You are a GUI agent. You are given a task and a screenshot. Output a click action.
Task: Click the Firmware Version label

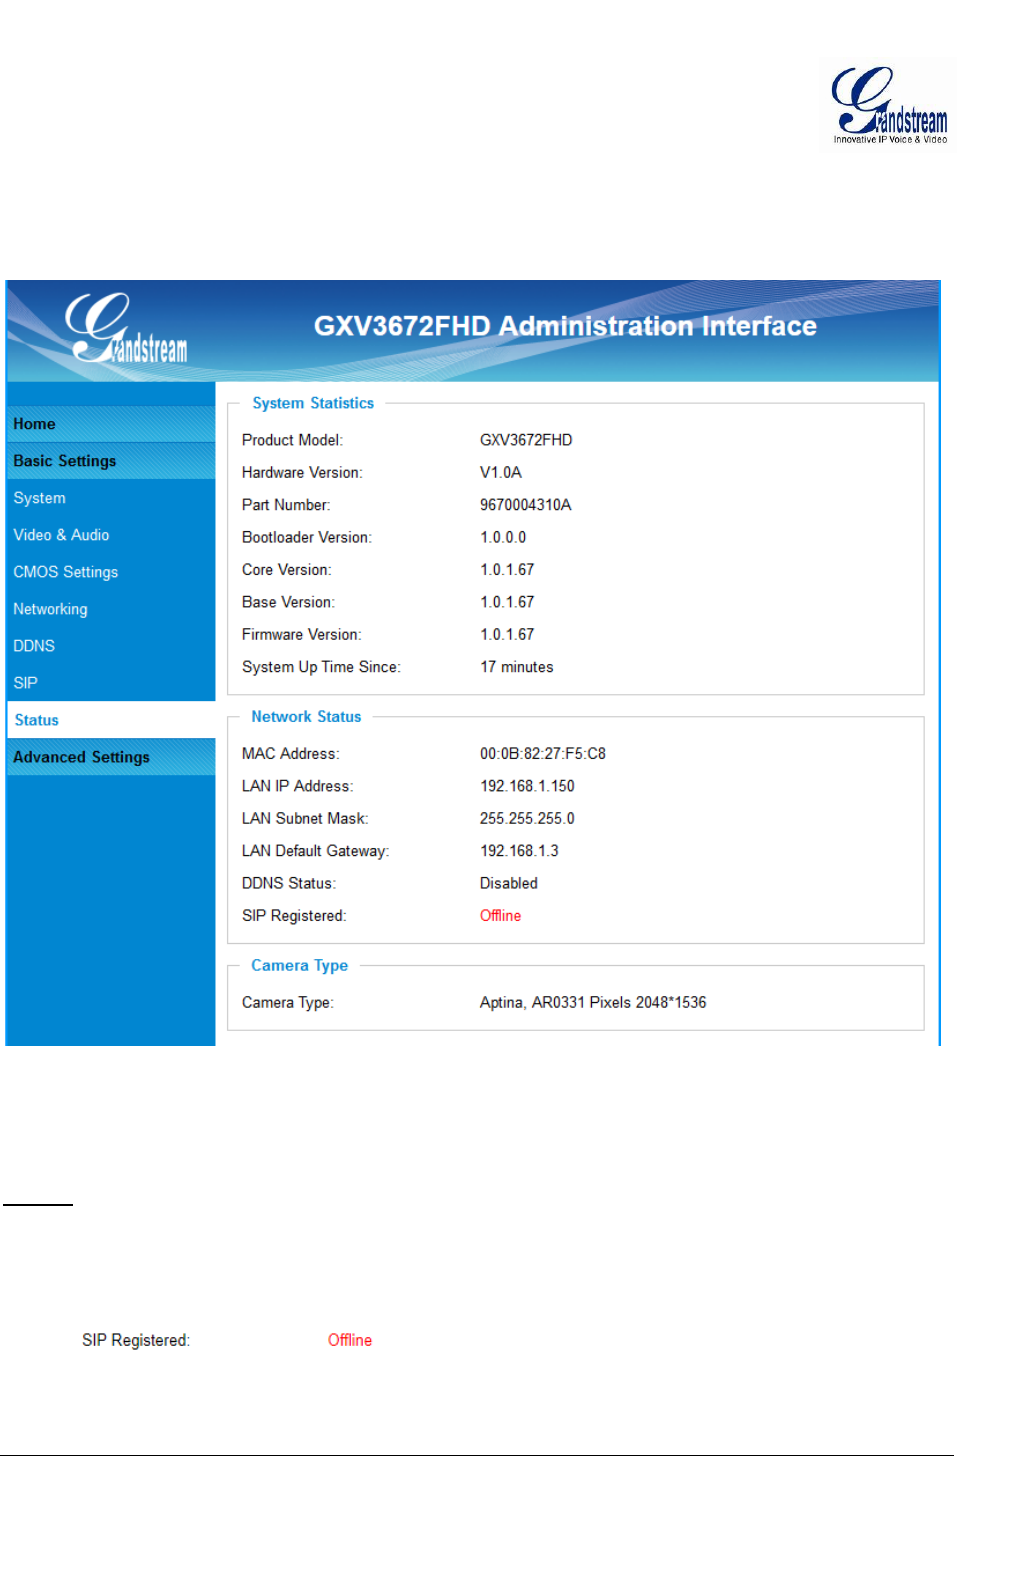(x=301, y=635)
